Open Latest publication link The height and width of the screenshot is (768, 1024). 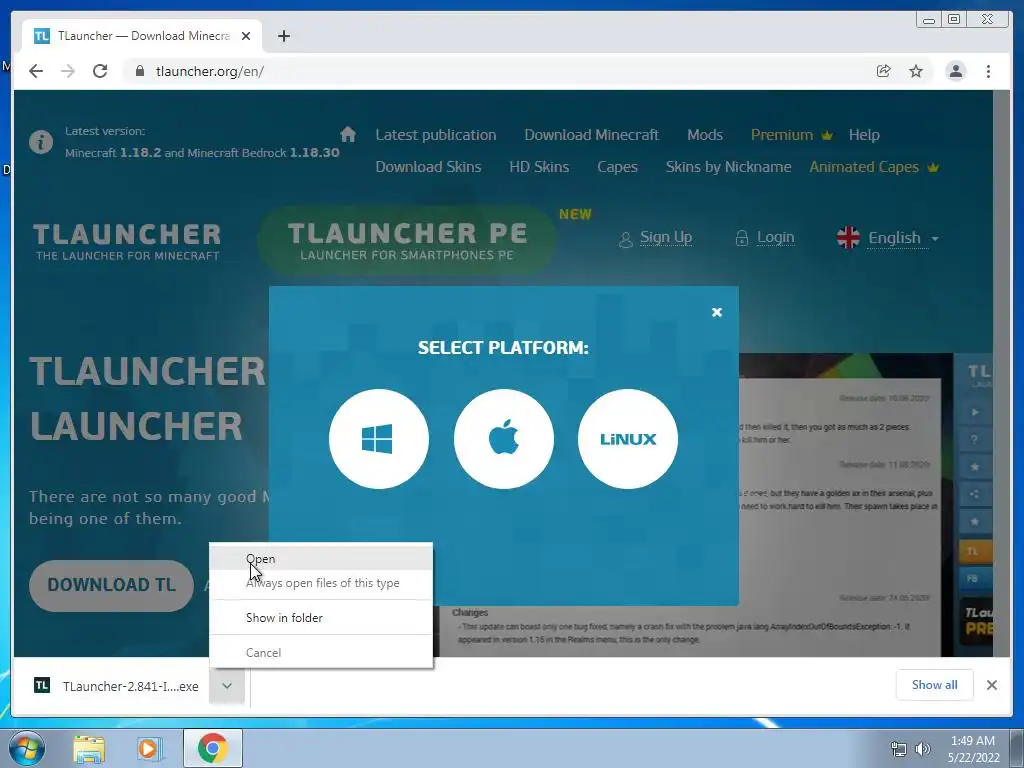pos(436,135)
